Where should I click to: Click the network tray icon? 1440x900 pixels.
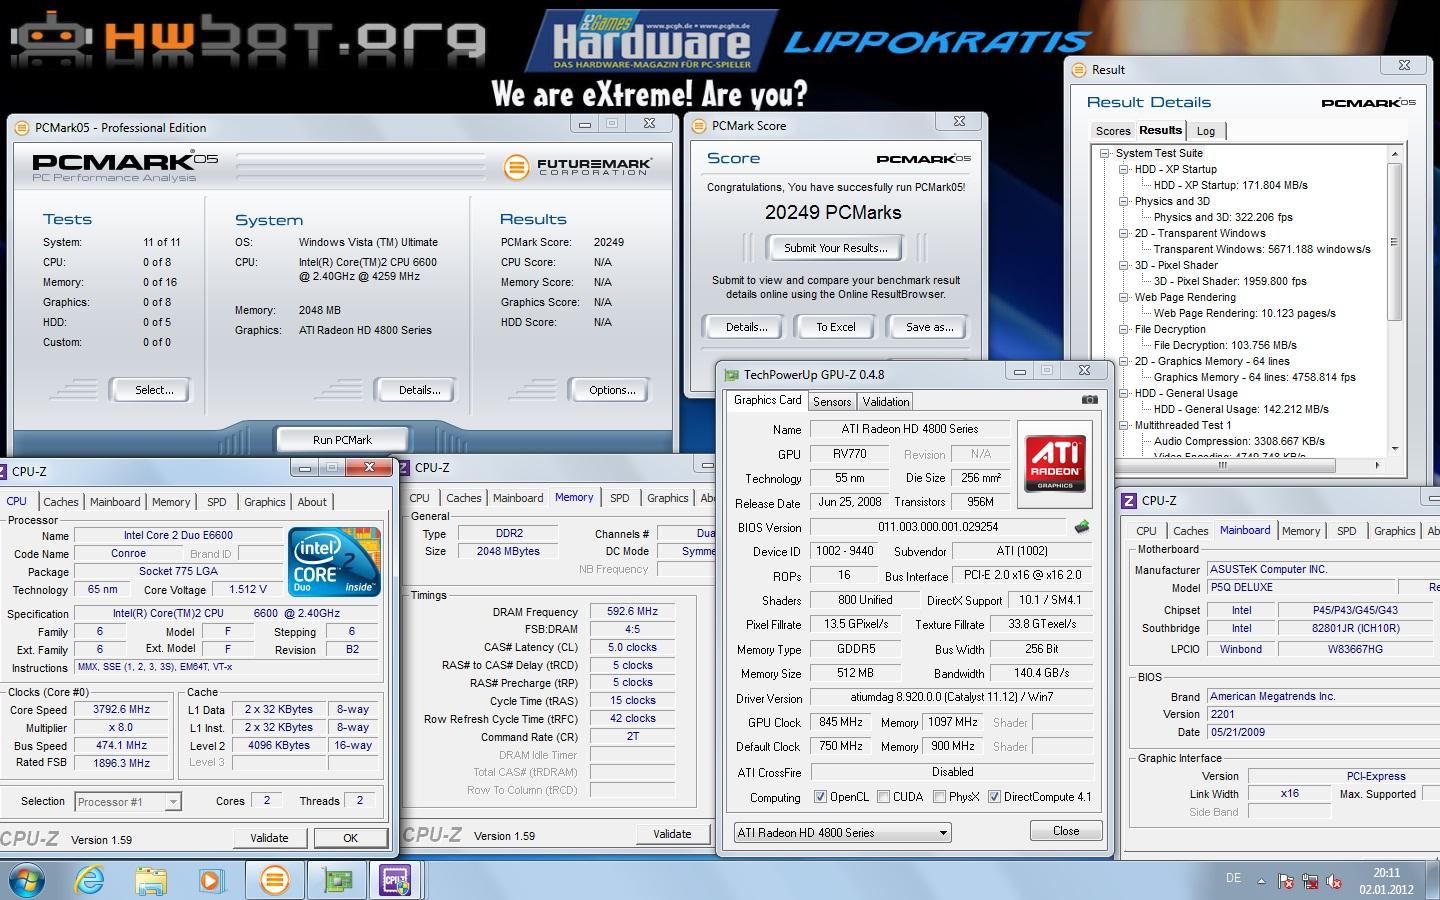pyautogui.click(x=1310, y=881)
